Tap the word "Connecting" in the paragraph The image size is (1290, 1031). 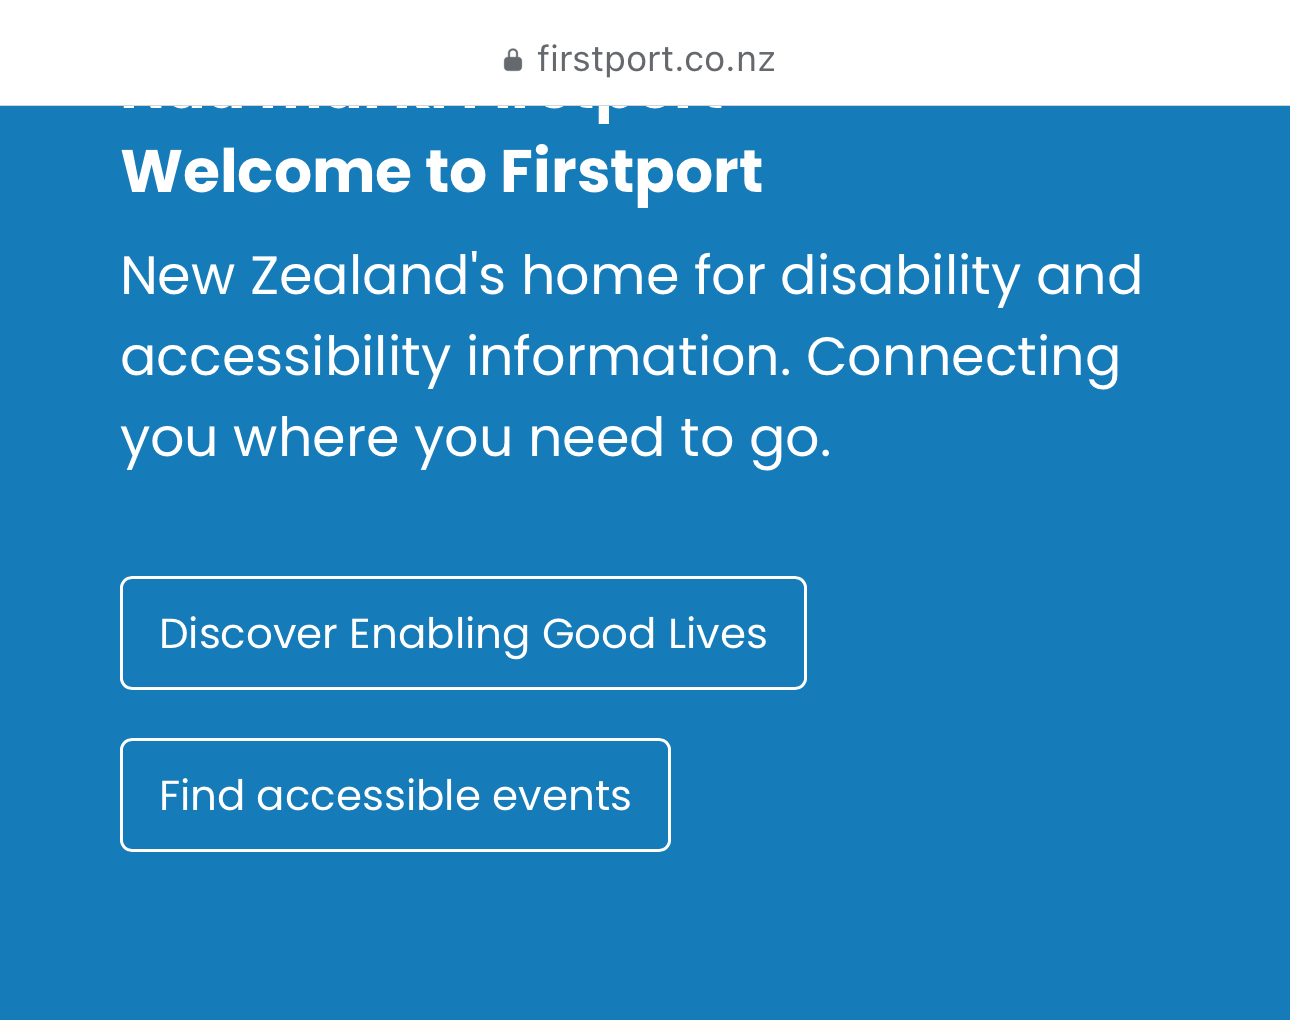[x=962, y=357]
